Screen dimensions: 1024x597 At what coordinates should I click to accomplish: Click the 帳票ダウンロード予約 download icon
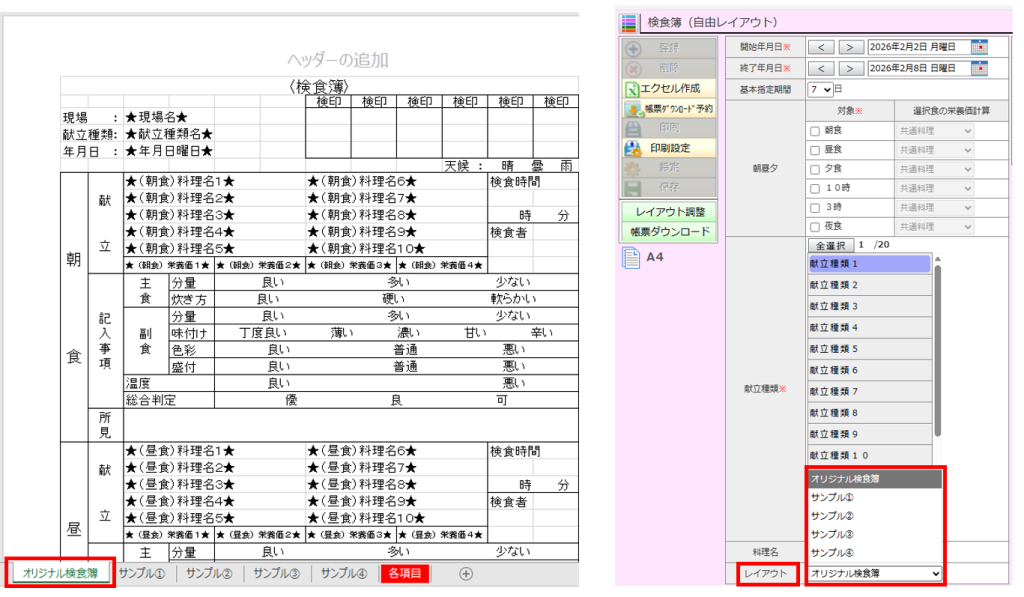pos(632,109)
